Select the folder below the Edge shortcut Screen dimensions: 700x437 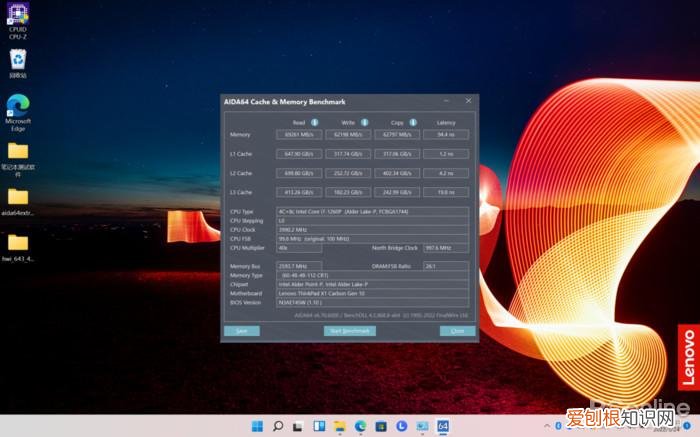coord(18,159)
